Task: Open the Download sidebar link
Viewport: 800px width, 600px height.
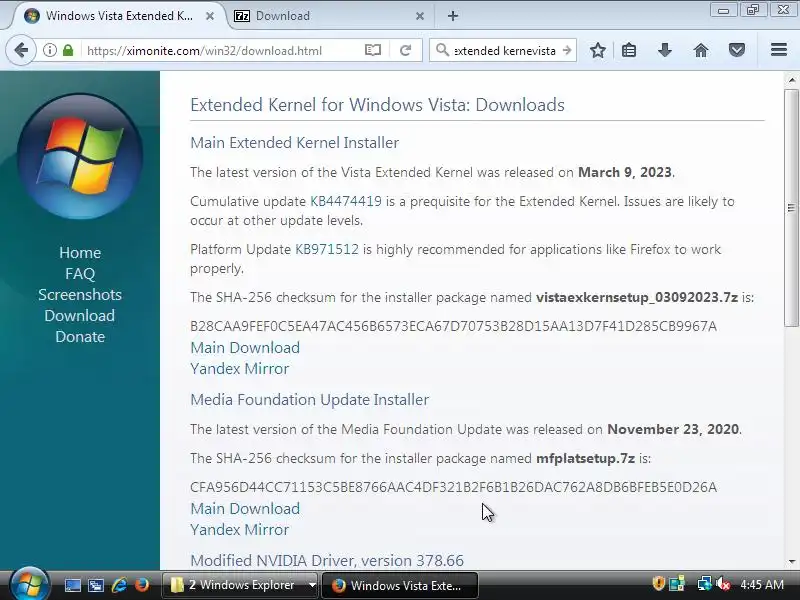Action: (x=80, y=315)
